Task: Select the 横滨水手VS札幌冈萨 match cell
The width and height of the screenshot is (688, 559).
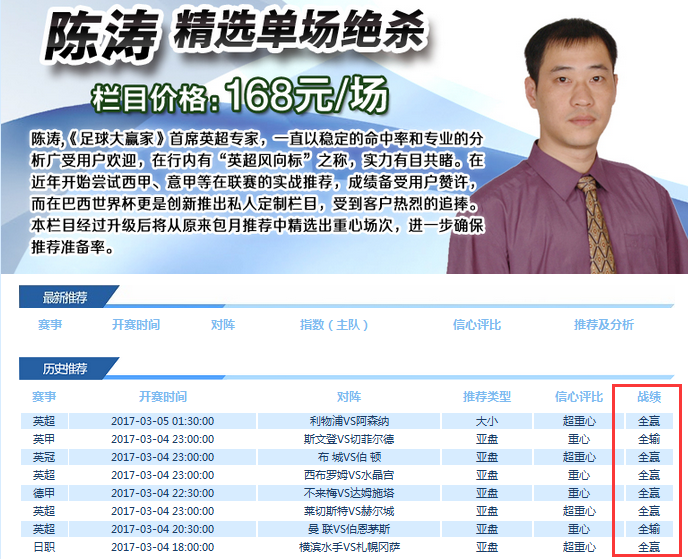Action: pos(349,547)
